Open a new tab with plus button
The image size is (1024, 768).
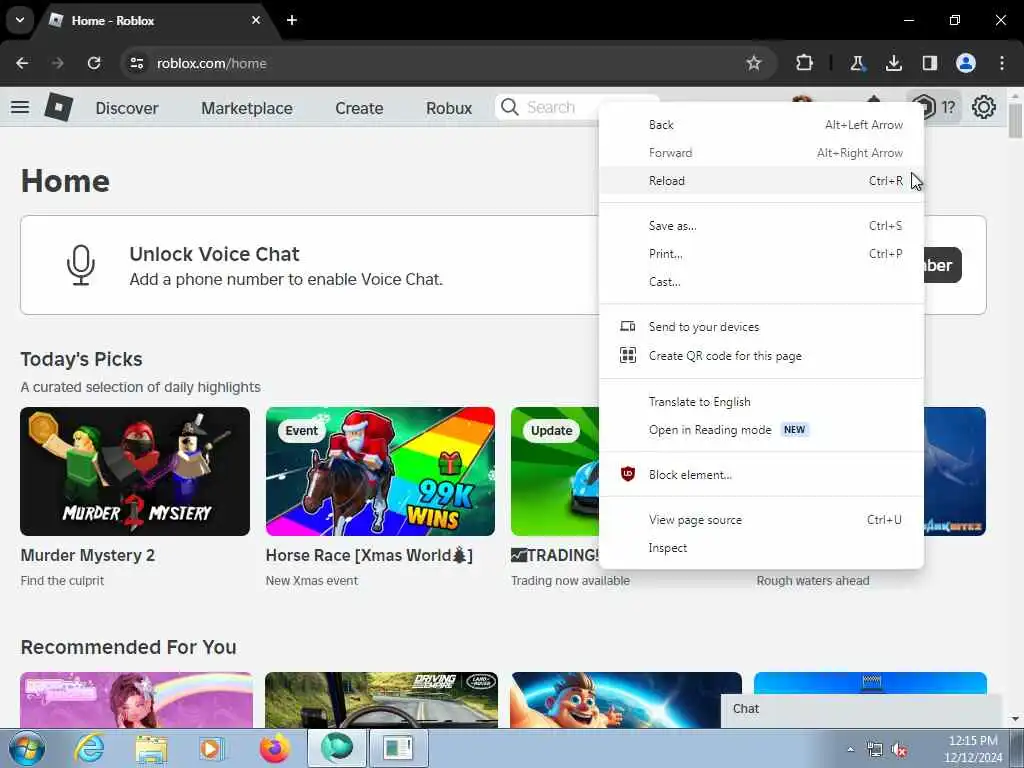click(292, 20)
